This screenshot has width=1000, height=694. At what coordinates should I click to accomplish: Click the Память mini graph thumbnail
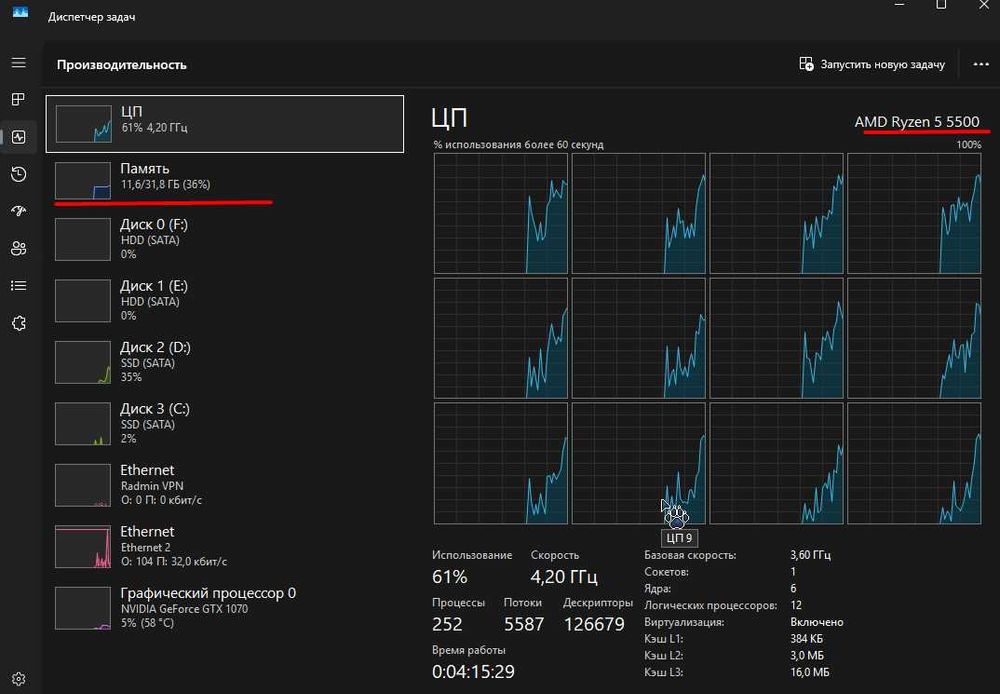tap(83, 181)
